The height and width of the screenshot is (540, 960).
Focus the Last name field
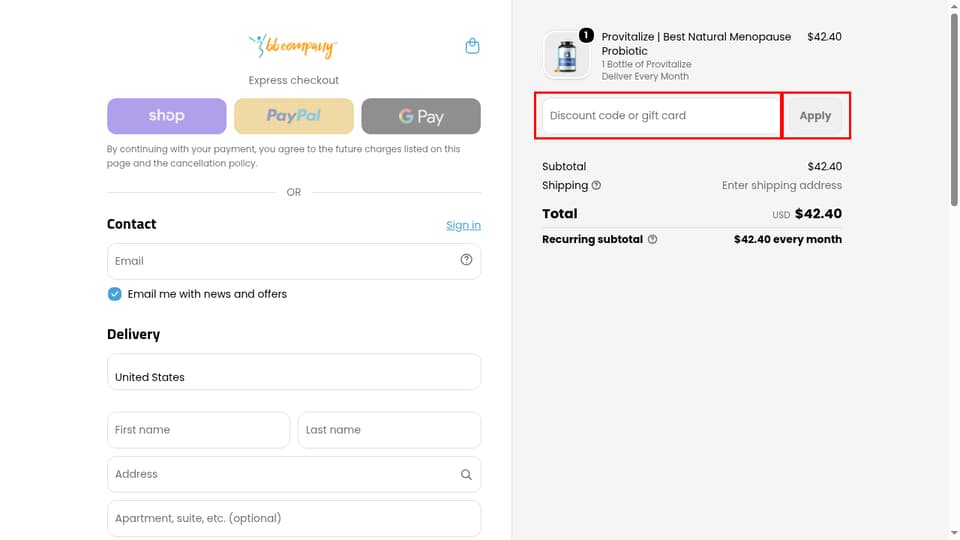(389, 430)
